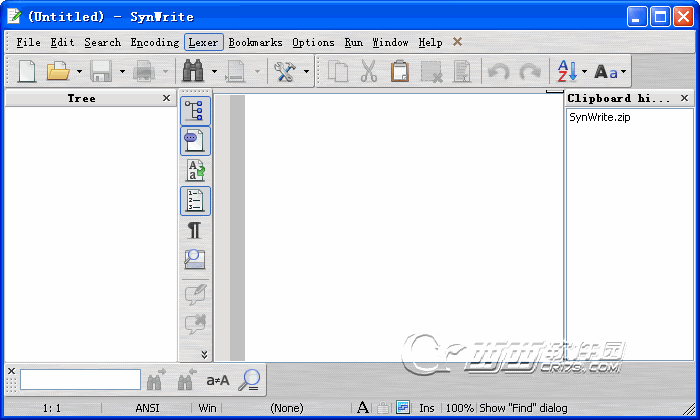Image resolution: width=700 pixels, height=420 pixels.
Task: Click the printer icon
Action: (x=144, y=71)
